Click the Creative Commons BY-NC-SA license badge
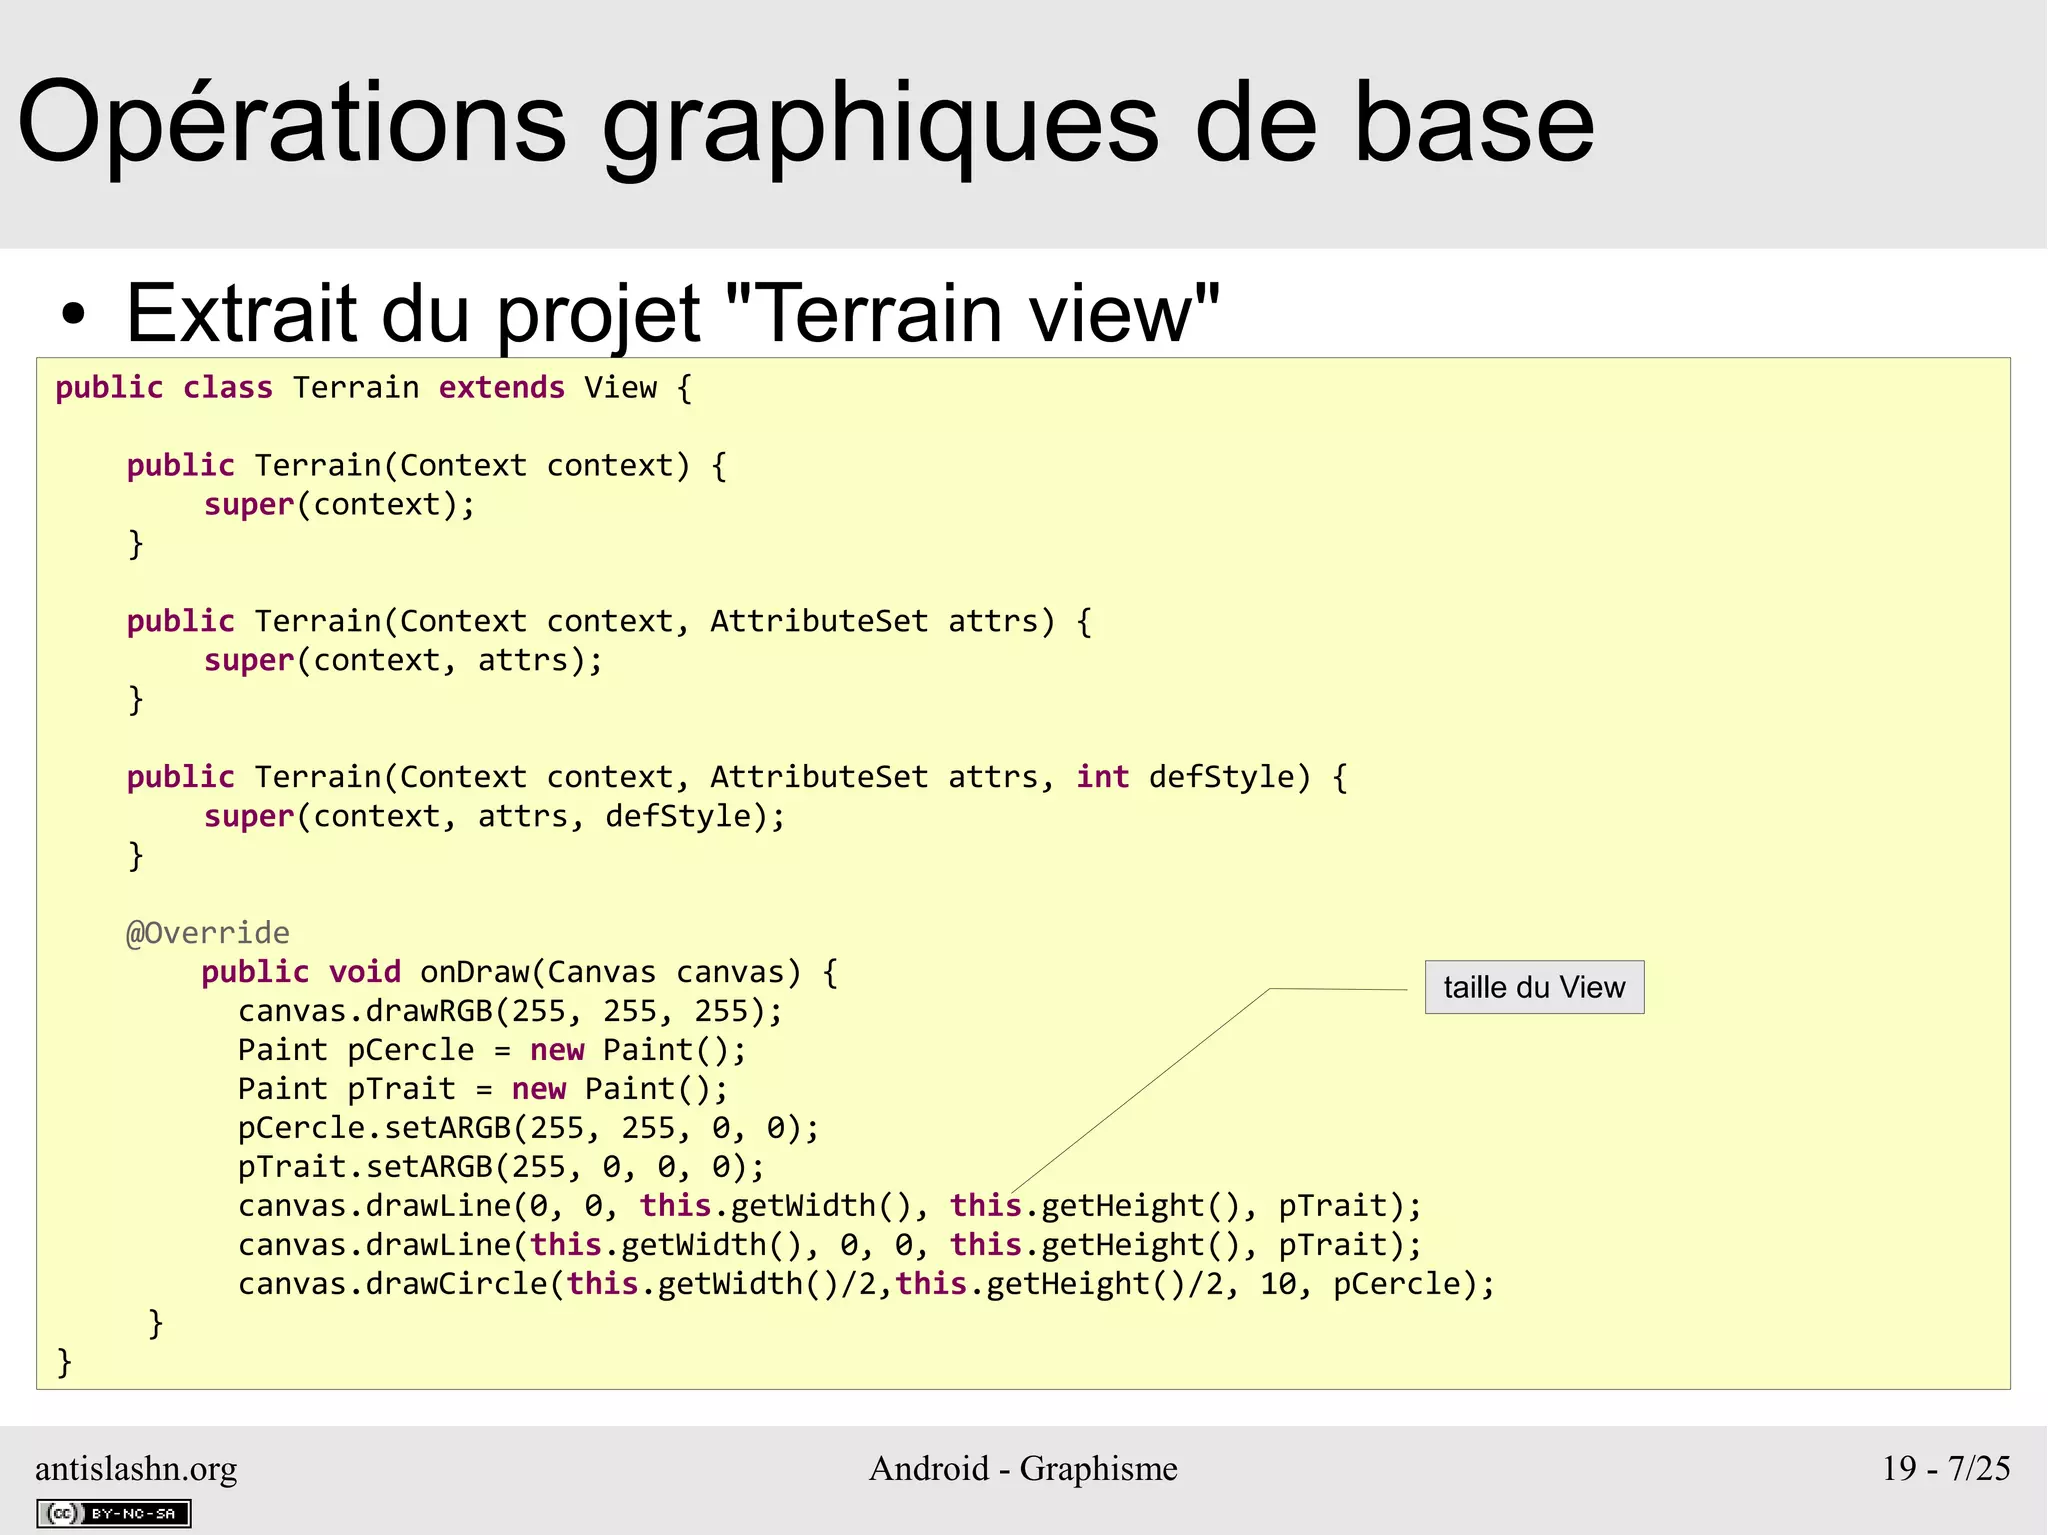Viewport: 2048px width, 1535px height. coord(114,1513)
